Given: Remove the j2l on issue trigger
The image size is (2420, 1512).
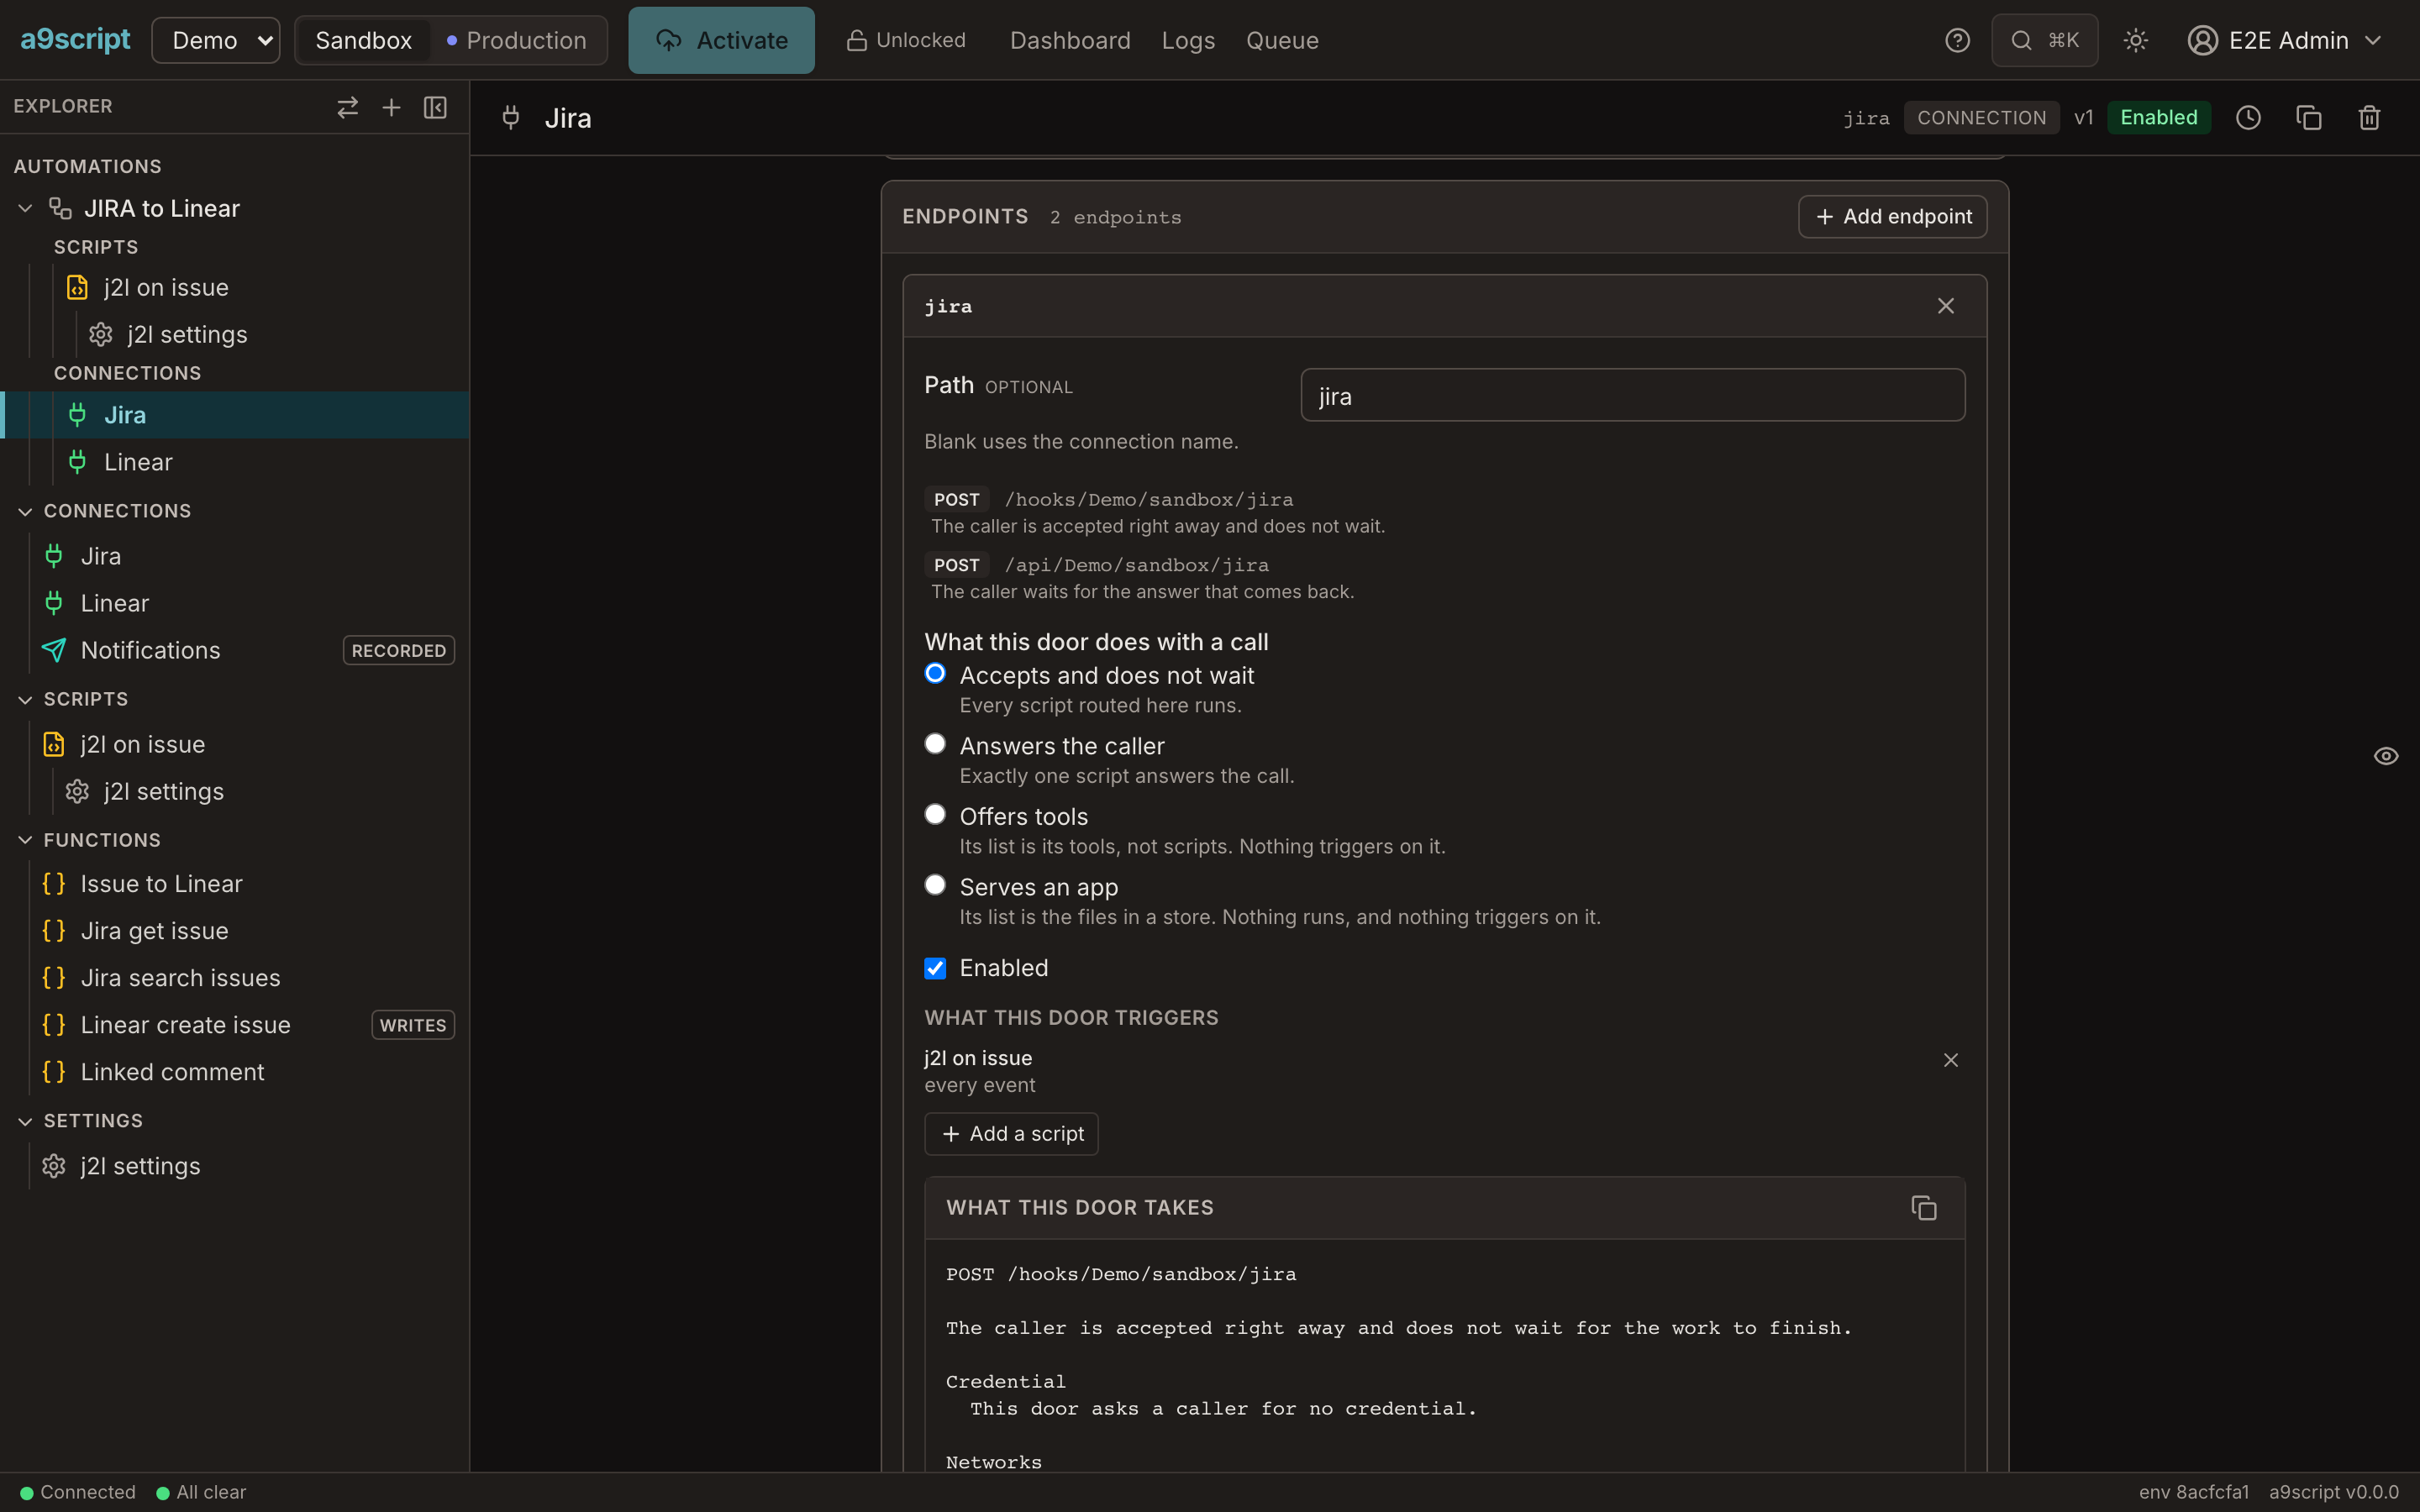Looking at the screenshot, I should (x=1950, y=1060).
